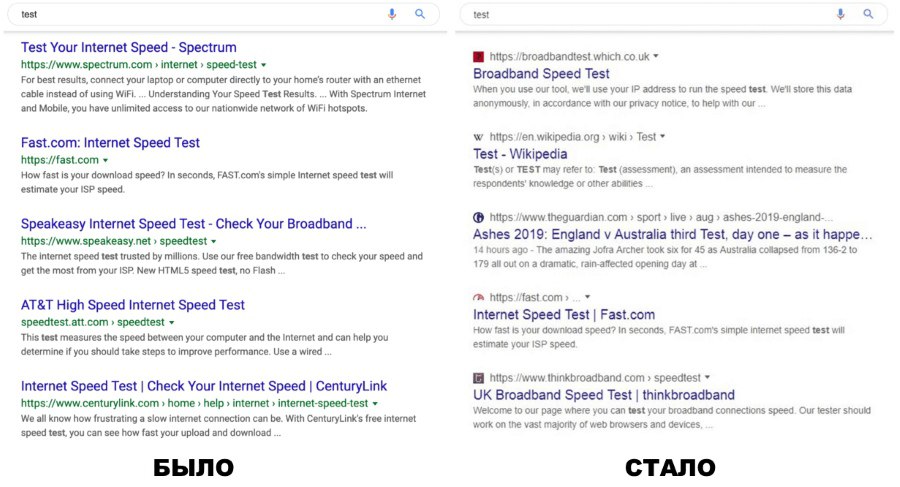Open dropdown arrow after broadbandtest.which.co.uk URL
Viewport: 900px width, 487px height.
[655, 56]
